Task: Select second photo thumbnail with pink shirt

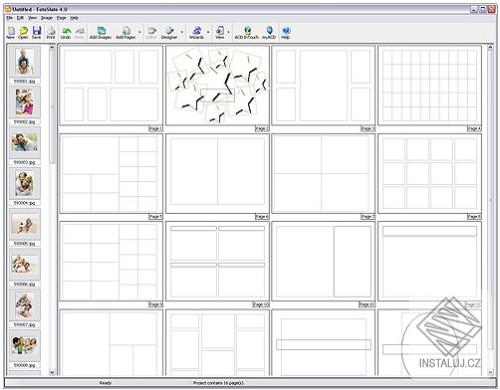Action: pyautogui.click(x=25, y=102)
